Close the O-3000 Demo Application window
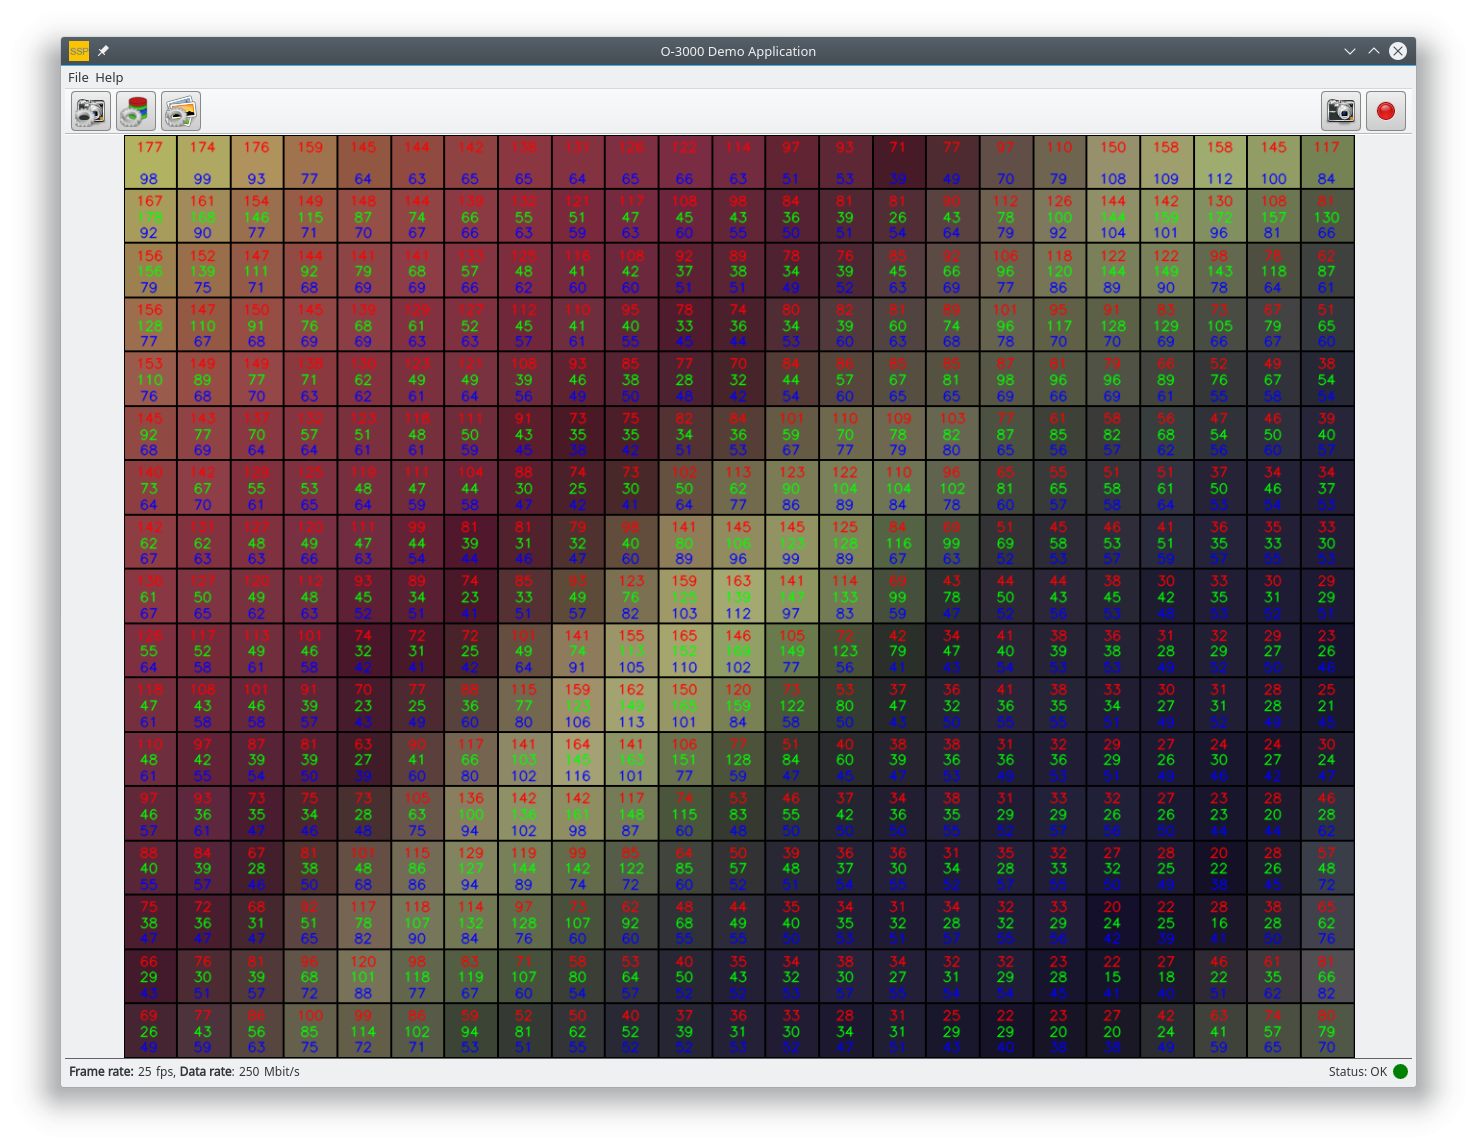1477x1148 pixels. pyautogui.click(x=1398, y=51)
